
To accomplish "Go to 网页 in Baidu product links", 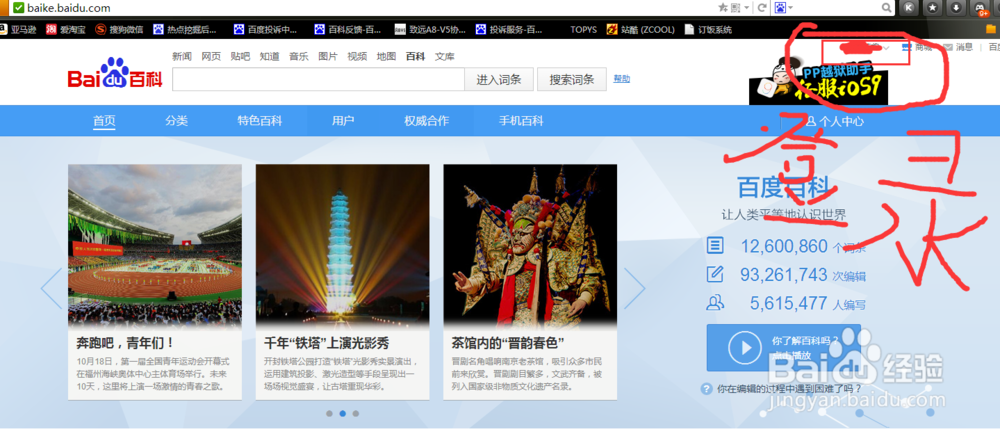I will (211, 57).
